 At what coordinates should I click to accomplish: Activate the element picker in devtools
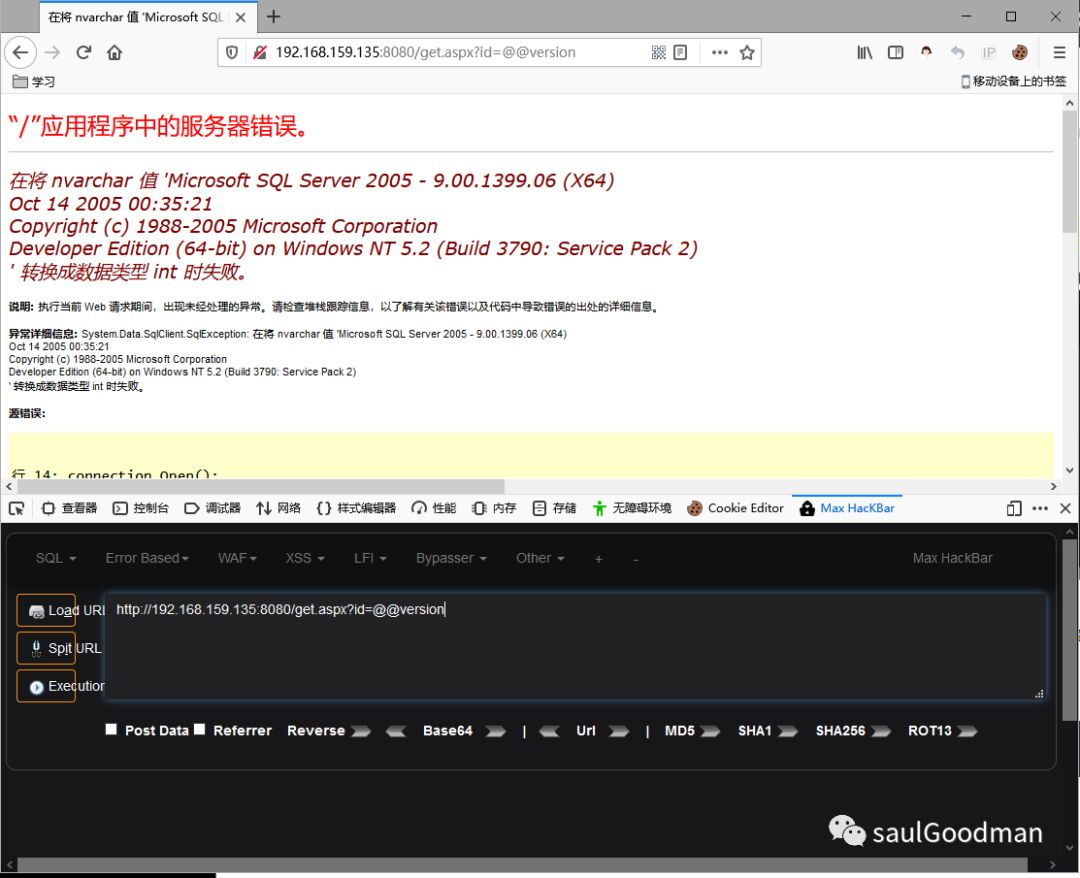coord(17,508)
